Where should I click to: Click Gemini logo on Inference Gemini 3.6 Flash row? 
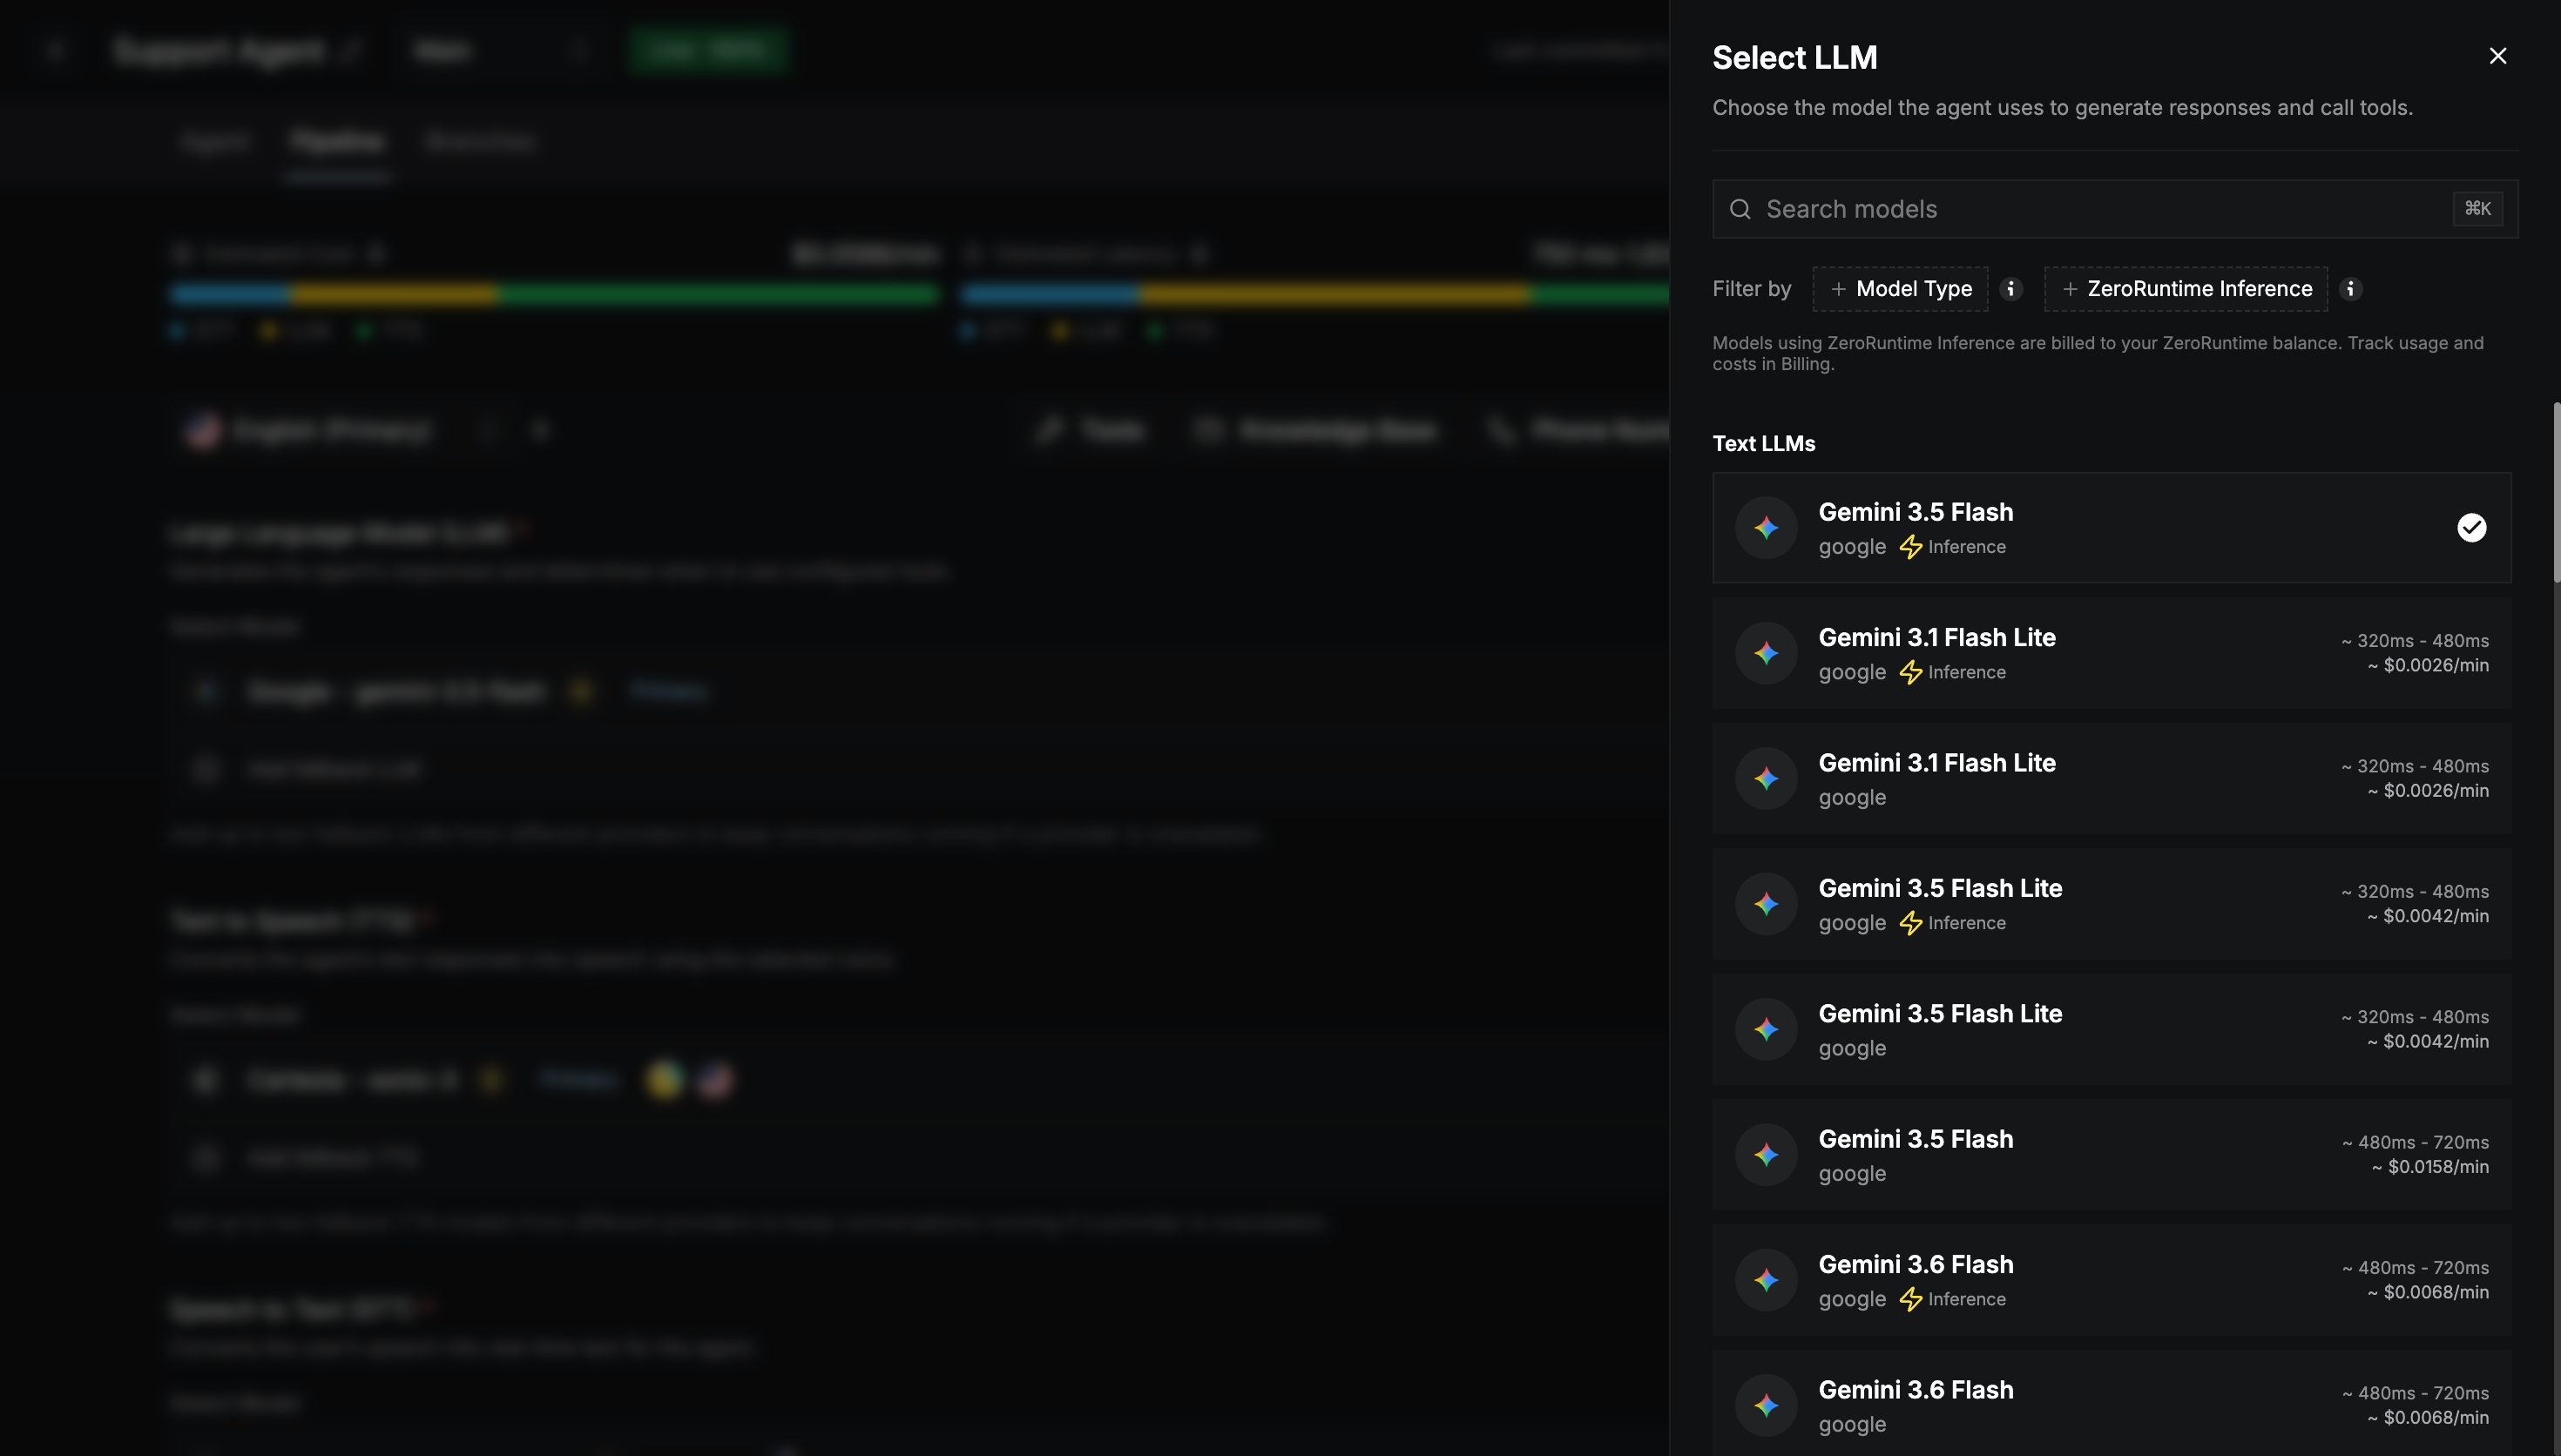1766,1280
